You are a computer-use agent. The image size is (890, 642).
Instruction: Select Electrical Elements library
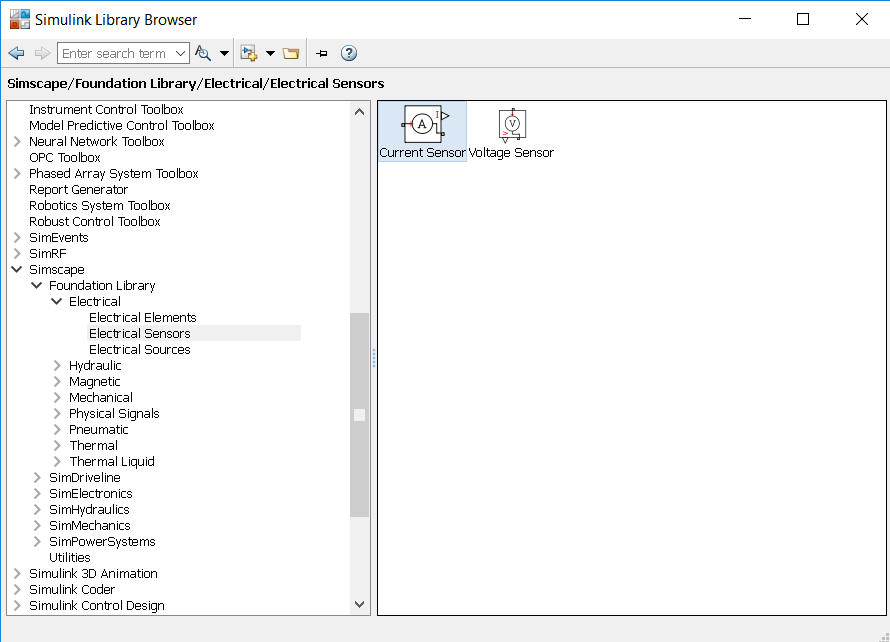tap(142, 317)
